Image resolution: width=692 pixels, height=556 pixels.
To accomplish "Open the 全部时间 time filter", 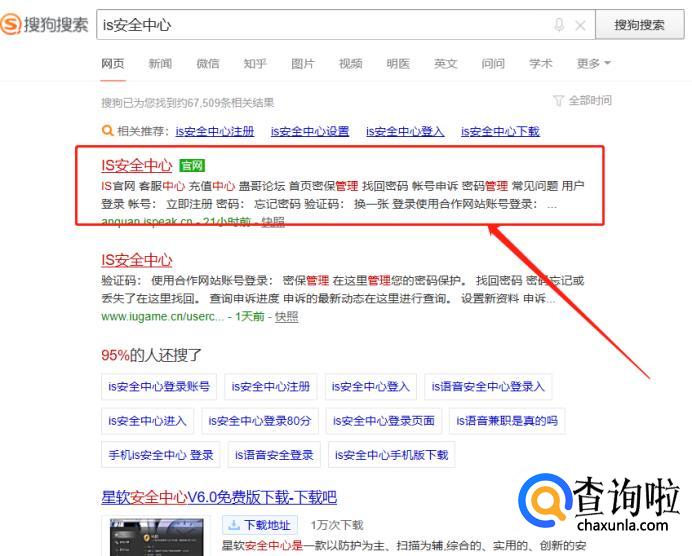I will click(x=583, y=101).
